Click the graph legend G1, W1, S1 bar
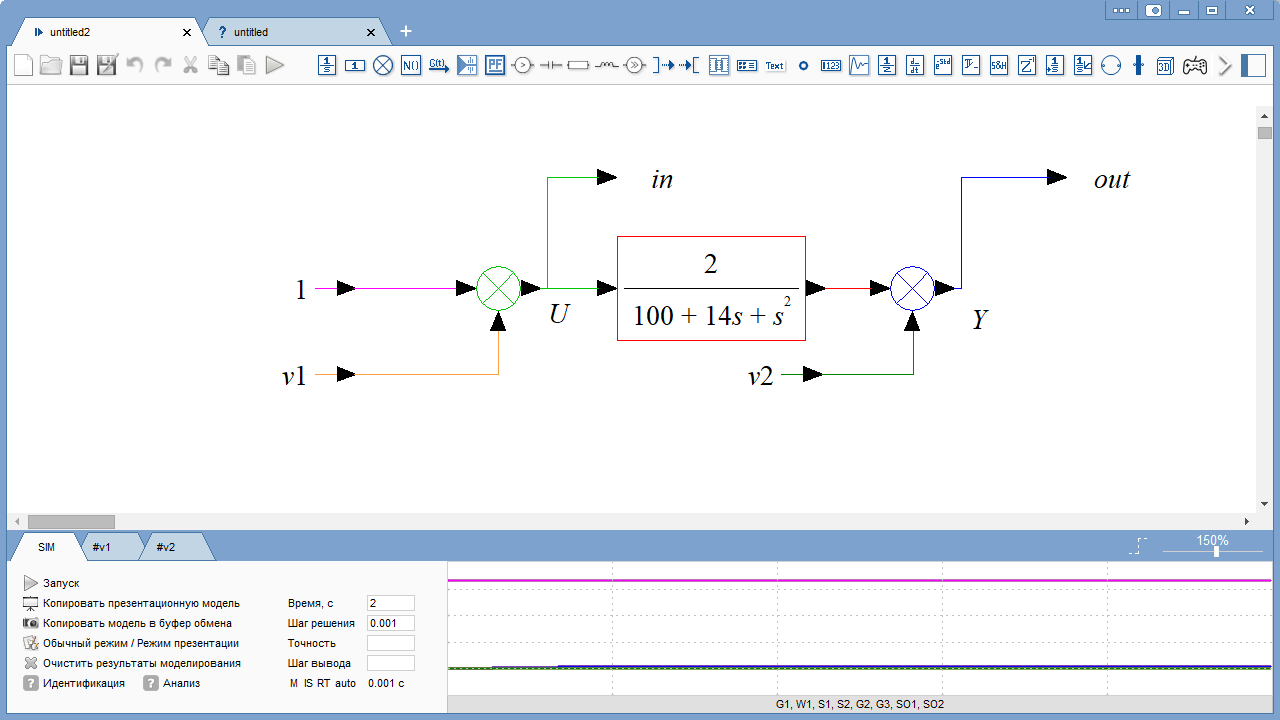This screenshot has width=1280, height=720. 860,704
